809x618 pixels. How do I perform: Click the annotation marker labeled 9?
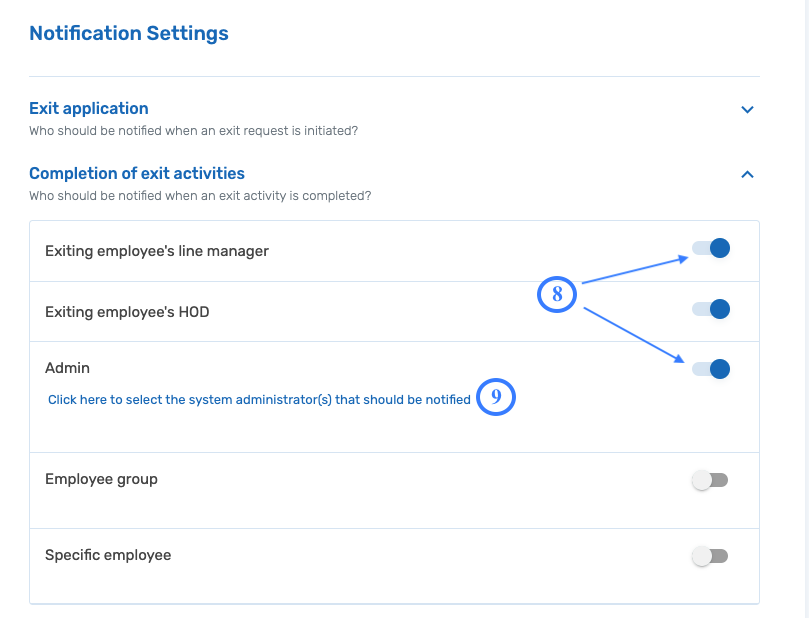pos(496,397)
